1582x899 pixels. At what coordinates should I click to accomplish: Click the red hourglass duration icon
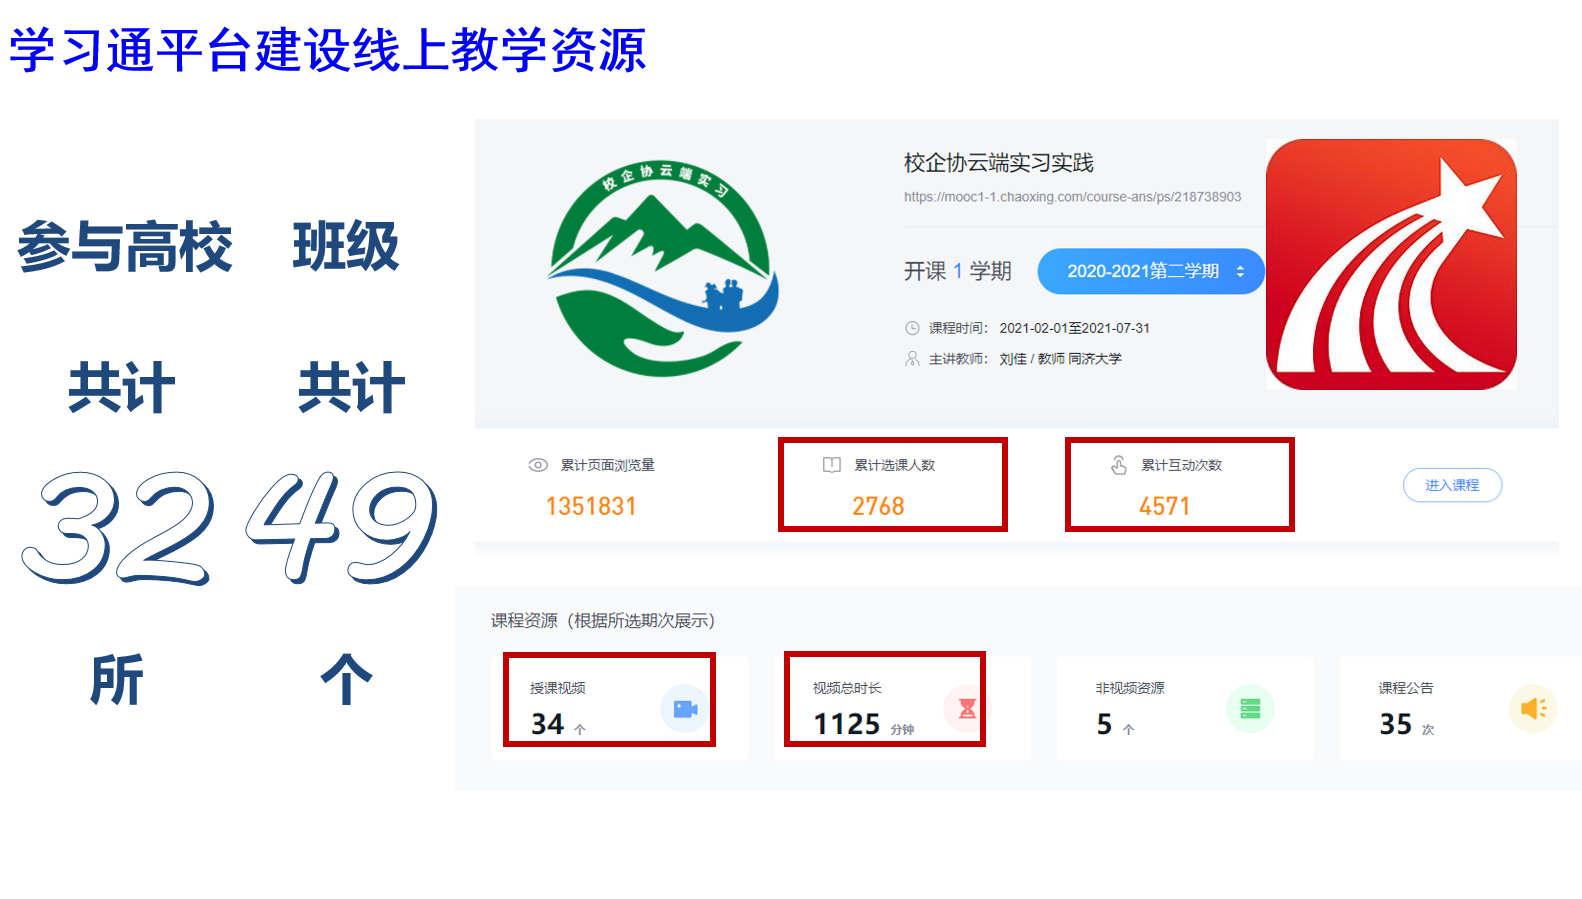[967, 709]
